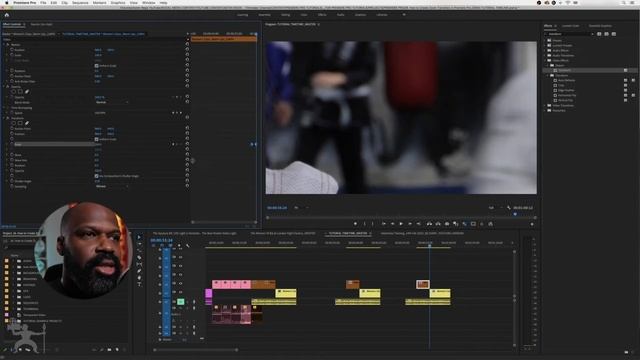This screenshot has height=360, width=640.
Task: Select the Type tool
Action: 139,284
